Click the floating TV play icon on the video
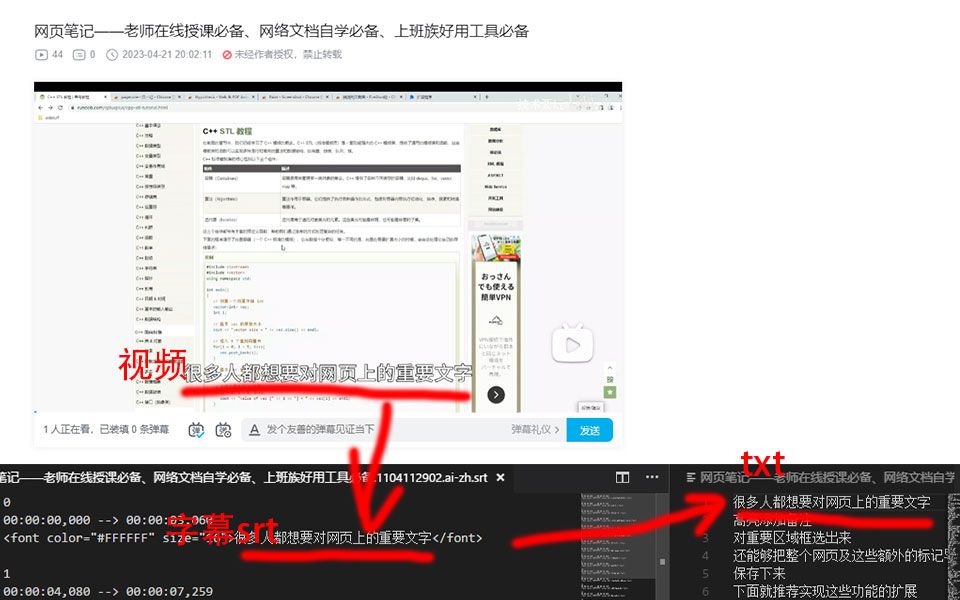The image size is (960, 600). [x=573, y=345]
